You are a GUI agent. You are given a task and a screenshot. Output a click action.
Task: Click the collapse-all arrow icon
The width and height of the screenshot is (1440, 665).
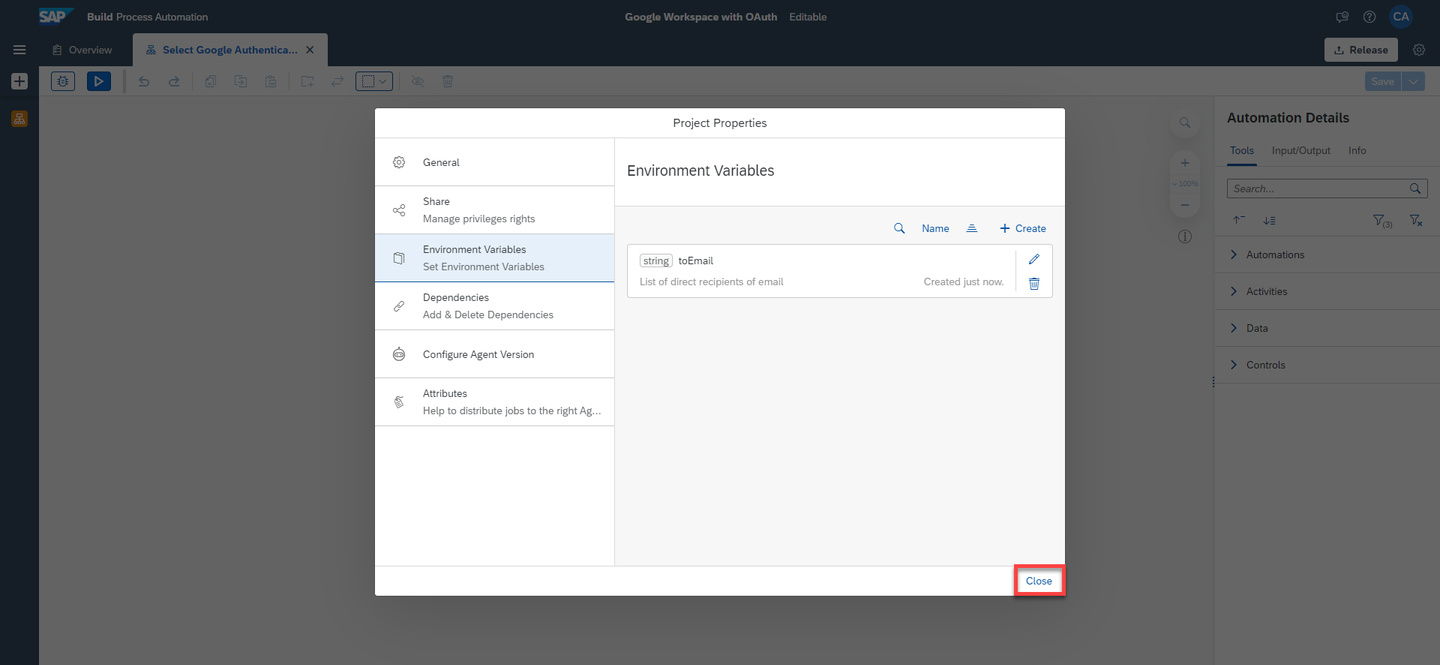pos(1239,220)
